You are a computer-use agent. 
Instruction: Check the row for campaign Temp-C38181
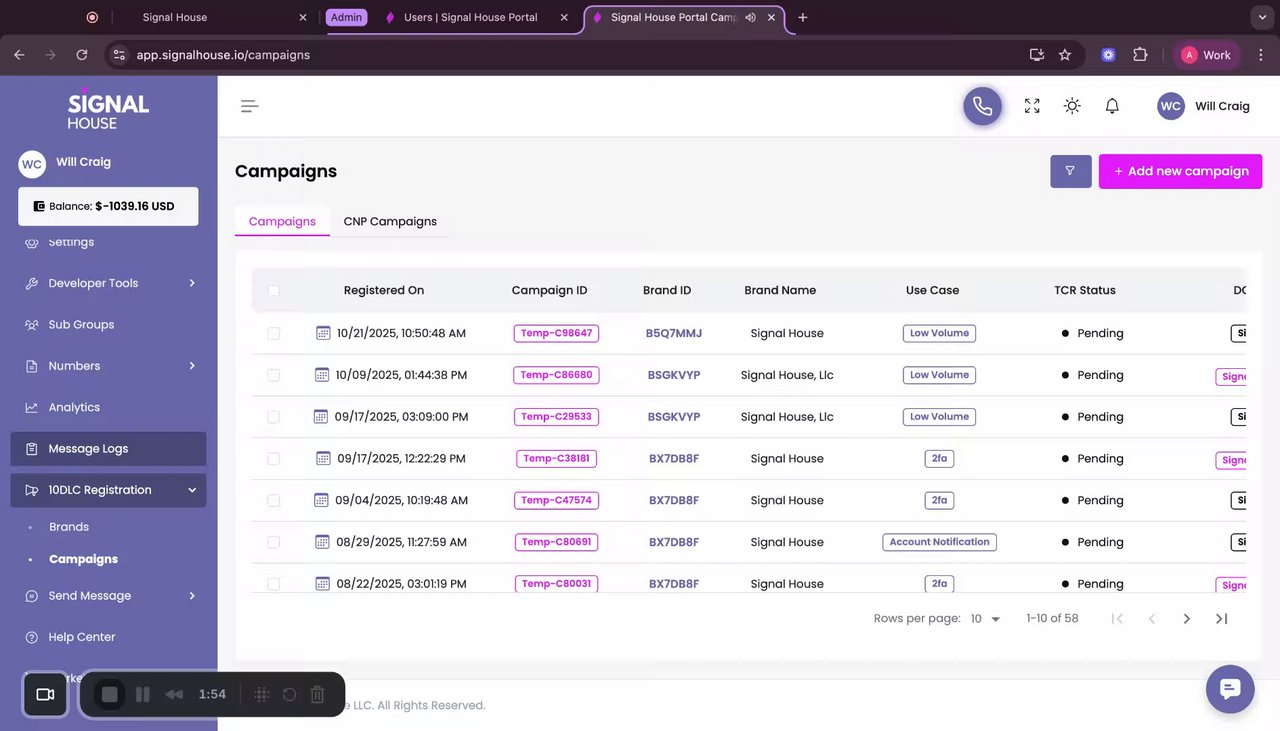[274, 459]
